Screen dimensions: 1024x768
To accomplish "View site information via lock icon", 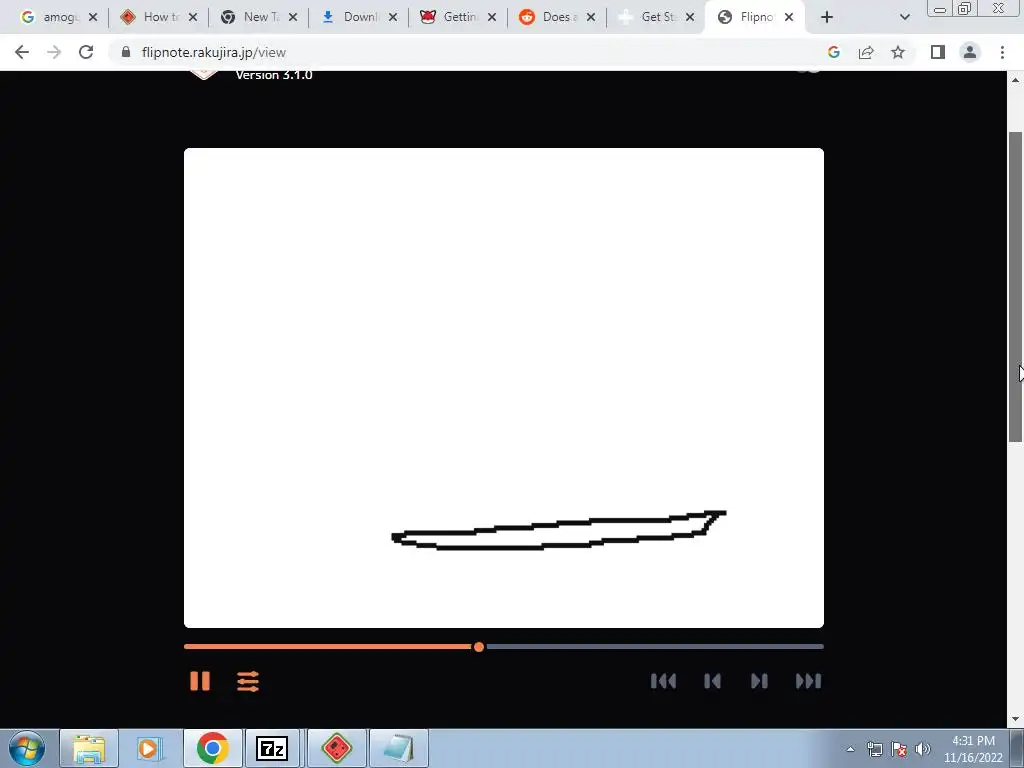I will coord(126,52).
